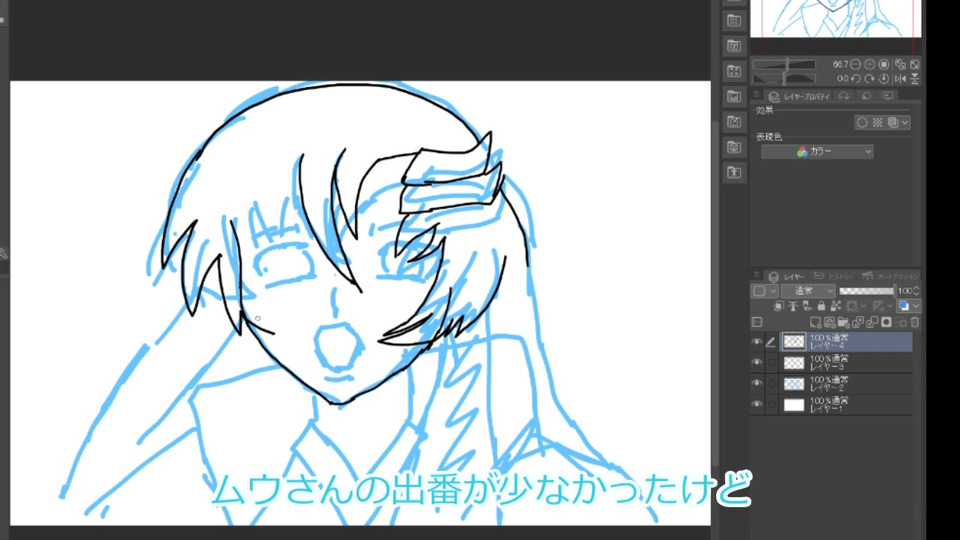Select the レイヤー2 layer row
Screen dimensions: 960x540
coord(846,384)
